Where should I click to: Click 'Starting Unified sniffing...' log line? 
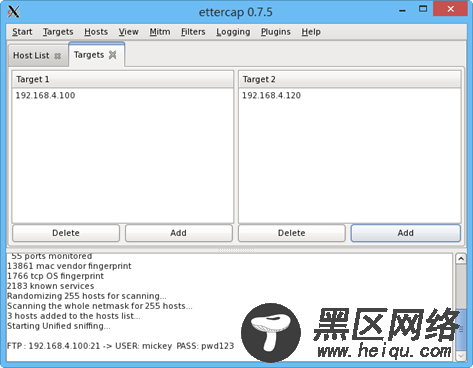click(59, 326)
